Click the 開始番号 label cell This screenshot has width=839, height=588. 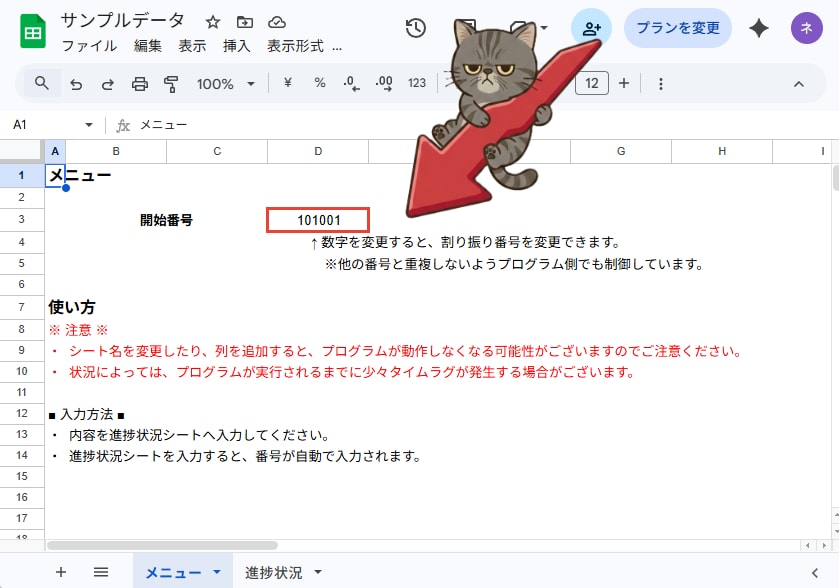(166, 220)
